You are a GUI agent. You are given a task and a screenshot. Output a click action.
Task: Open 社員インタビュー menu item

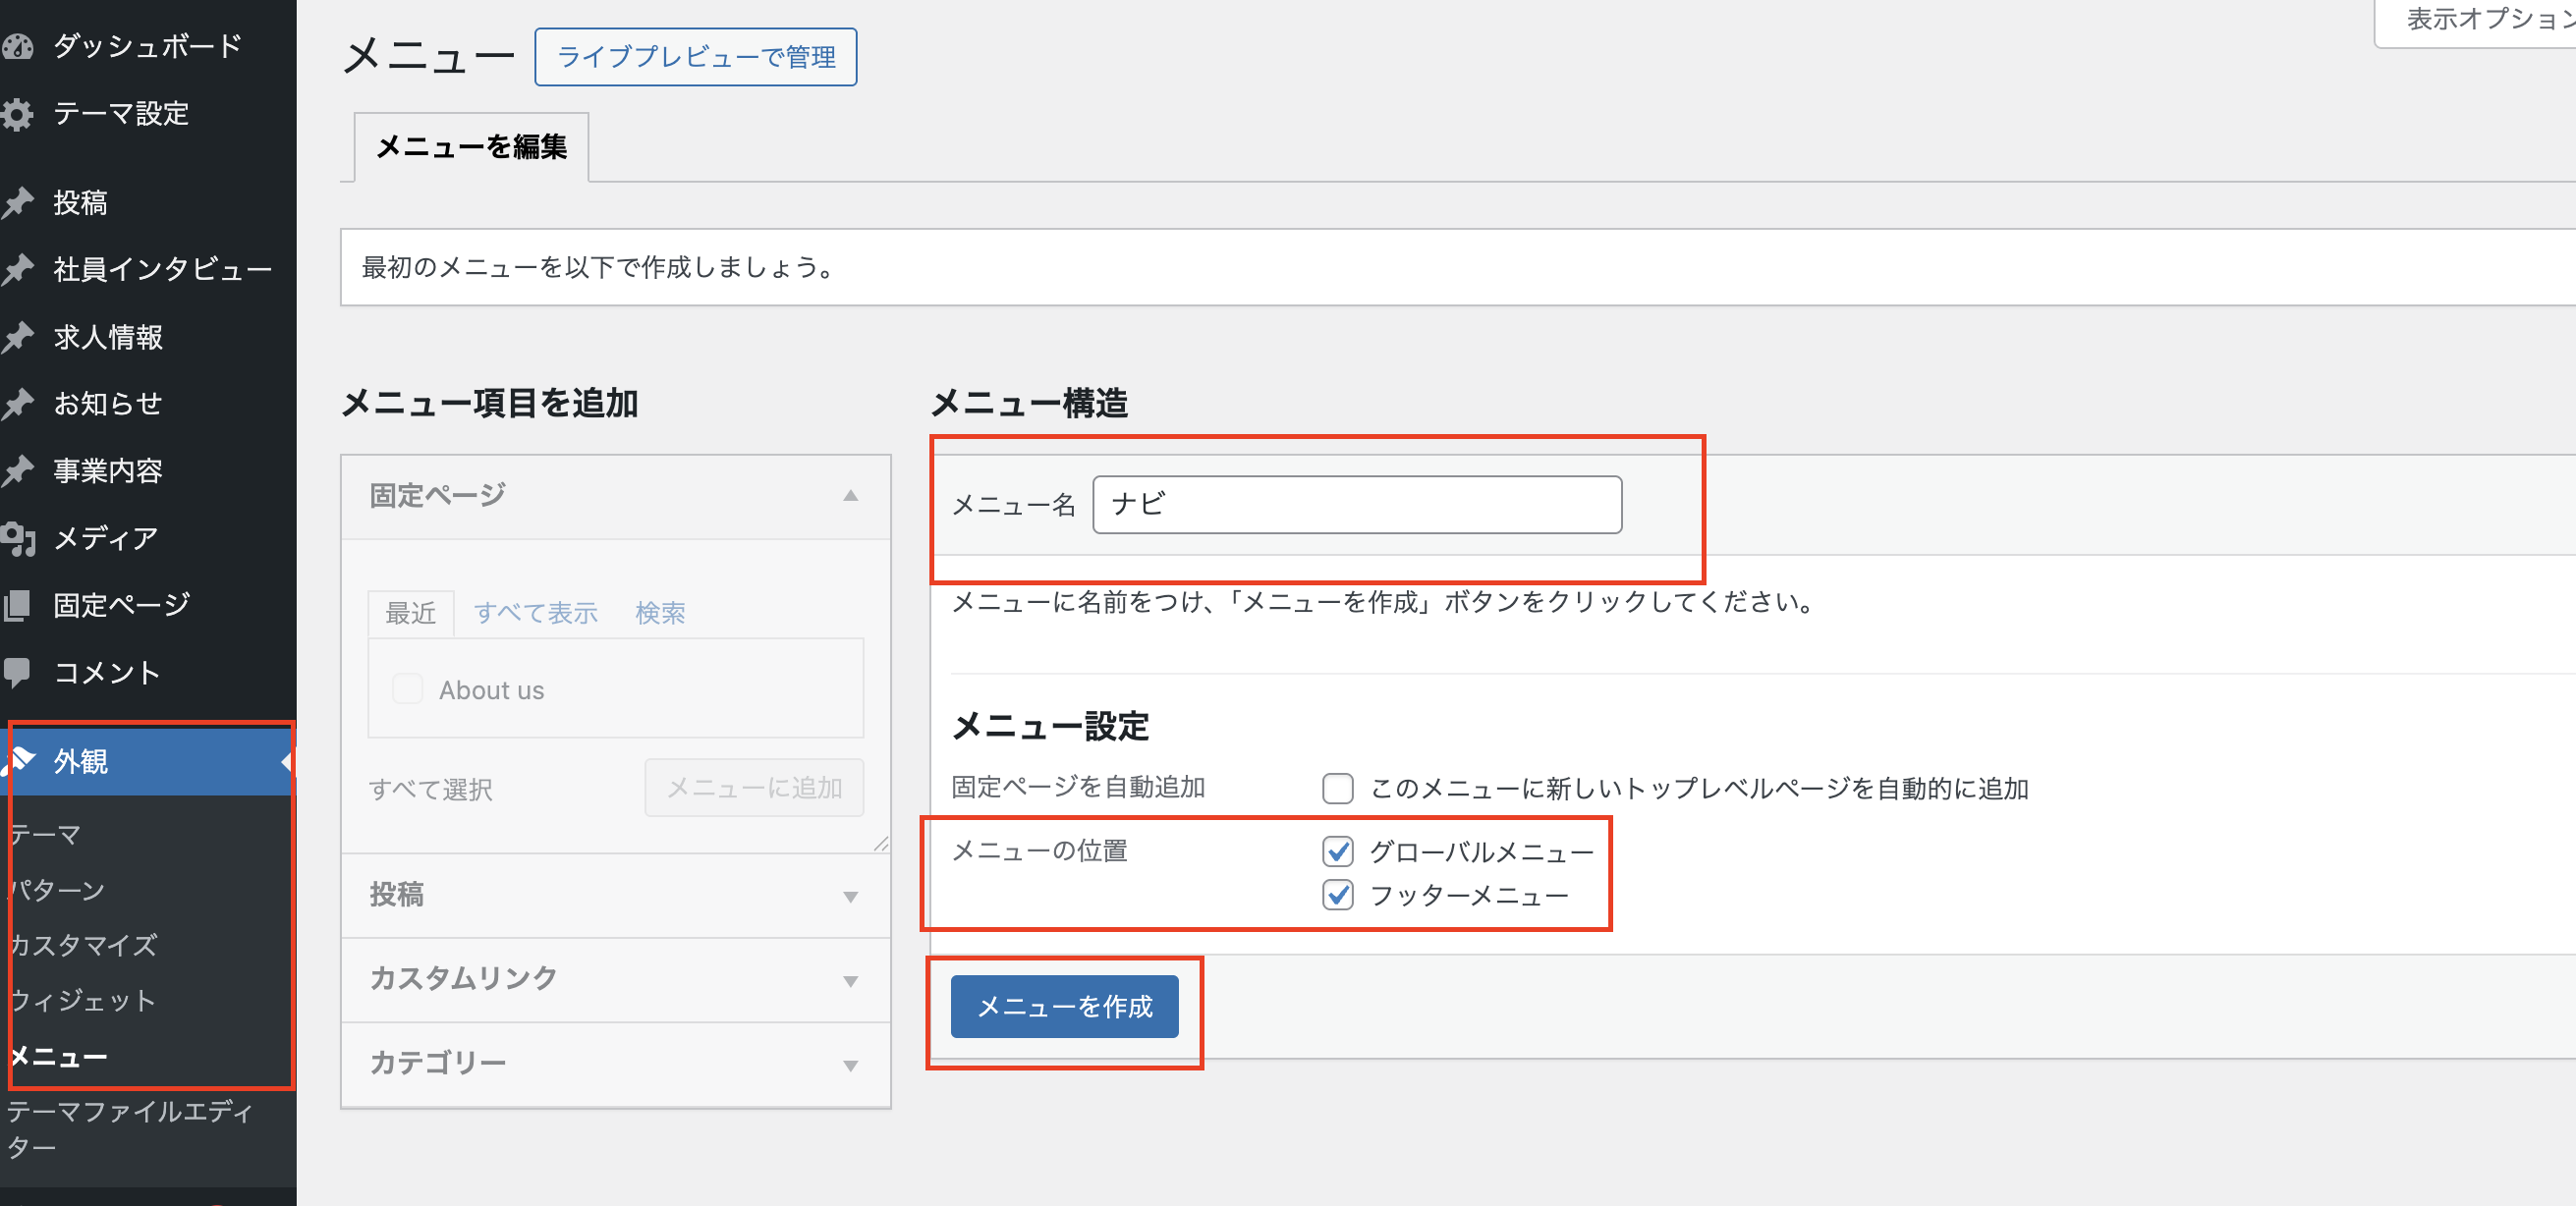point(162,269)
